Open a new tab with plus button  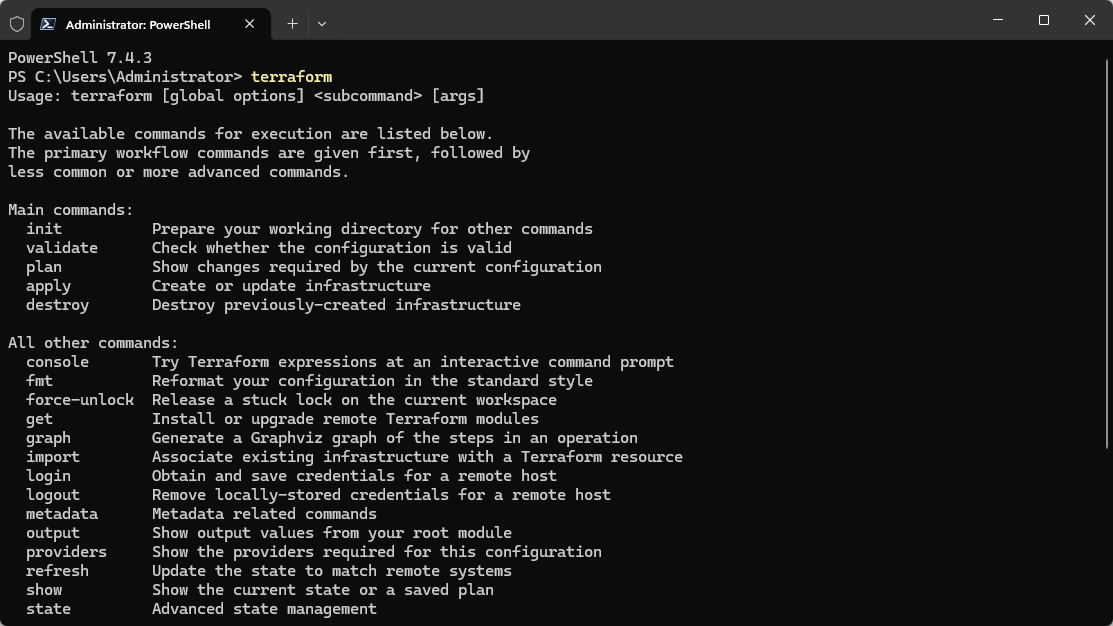click(292, 23)
